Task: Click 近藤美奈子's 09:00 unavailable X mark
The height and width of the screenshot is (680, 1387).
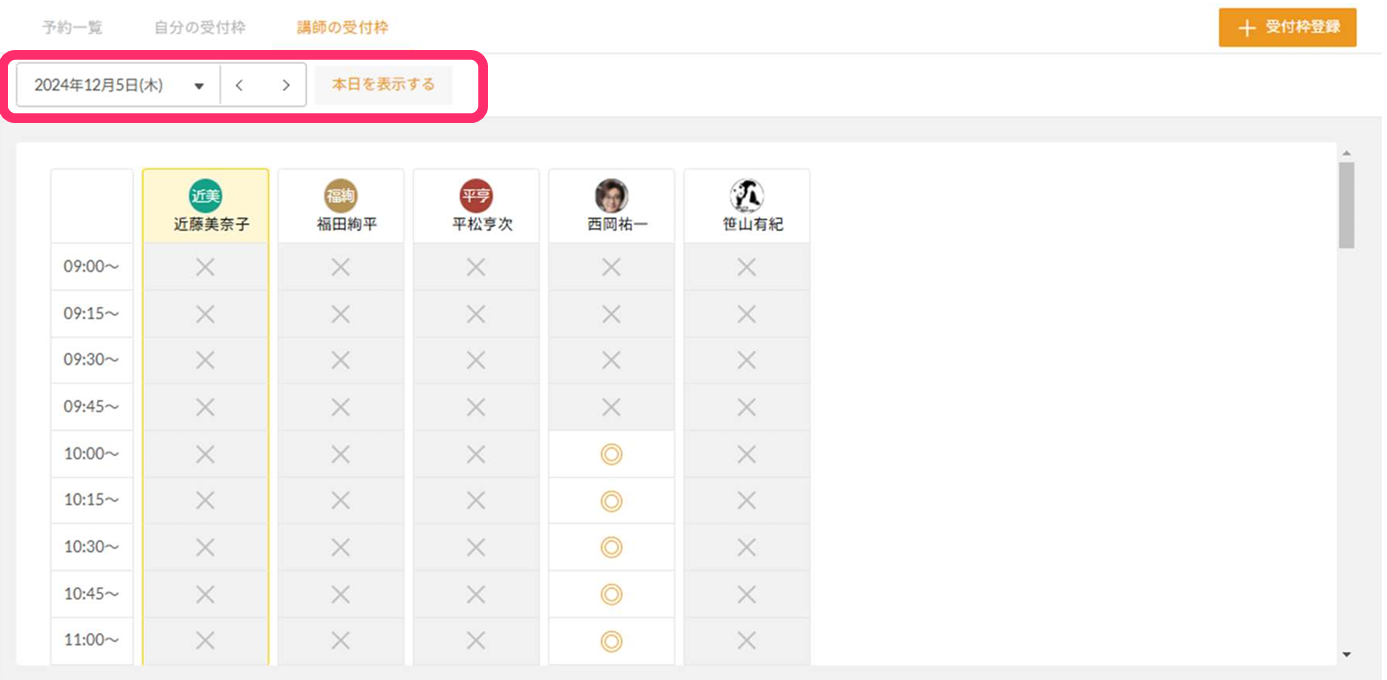Action: point(205,267)
